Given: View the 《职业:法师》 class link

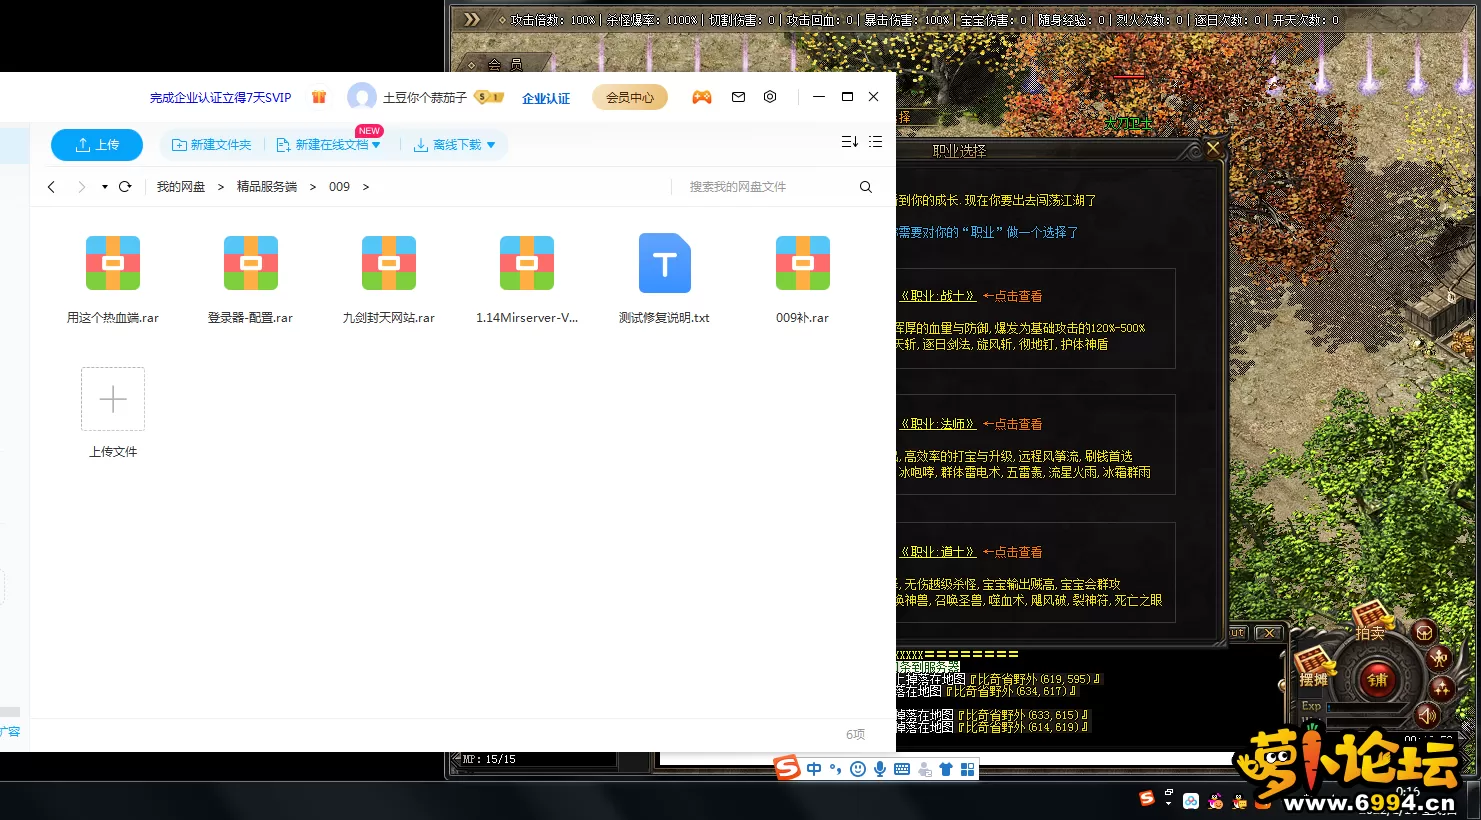Looking at the screenshot, I should point(936,424).
